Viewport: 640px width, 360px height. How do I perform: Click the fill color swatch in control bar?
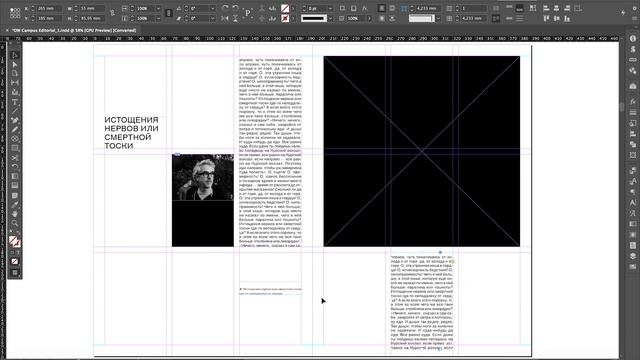coord(285,8)
